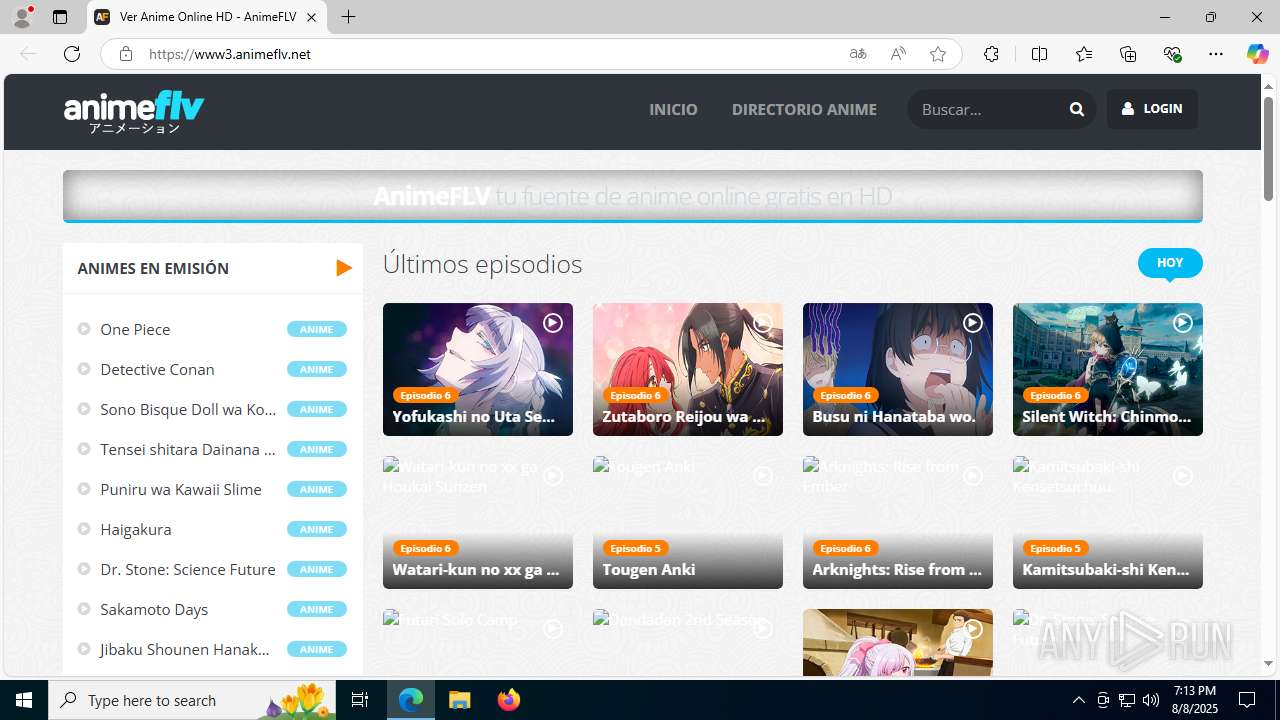The width and height of the screenshot is (1280, 720).
Task: Click the search magnifier icon
Action: pyautogui.click(x=1076, y=109)
